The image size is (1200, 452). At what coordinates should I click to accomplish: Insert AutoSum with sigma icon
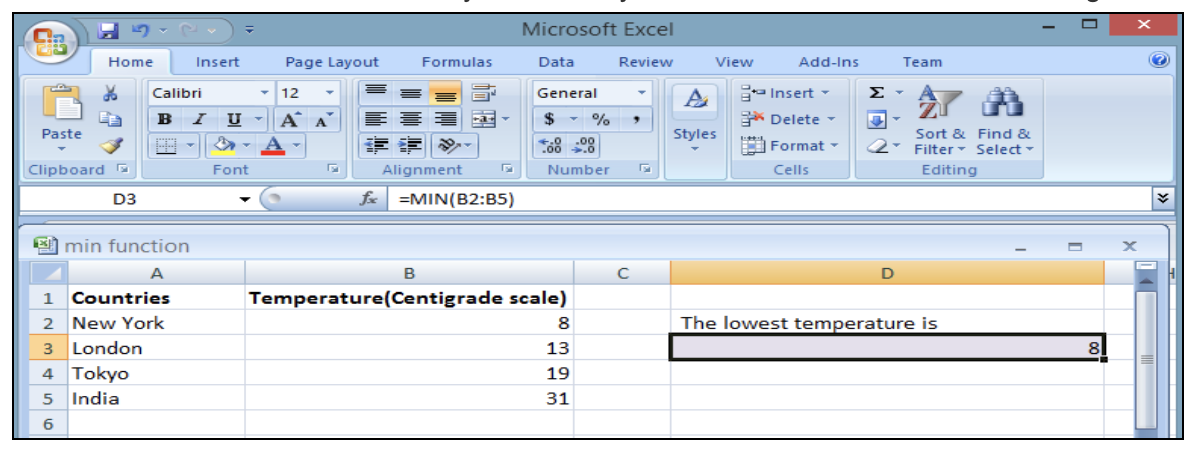[x=876, y=93]
